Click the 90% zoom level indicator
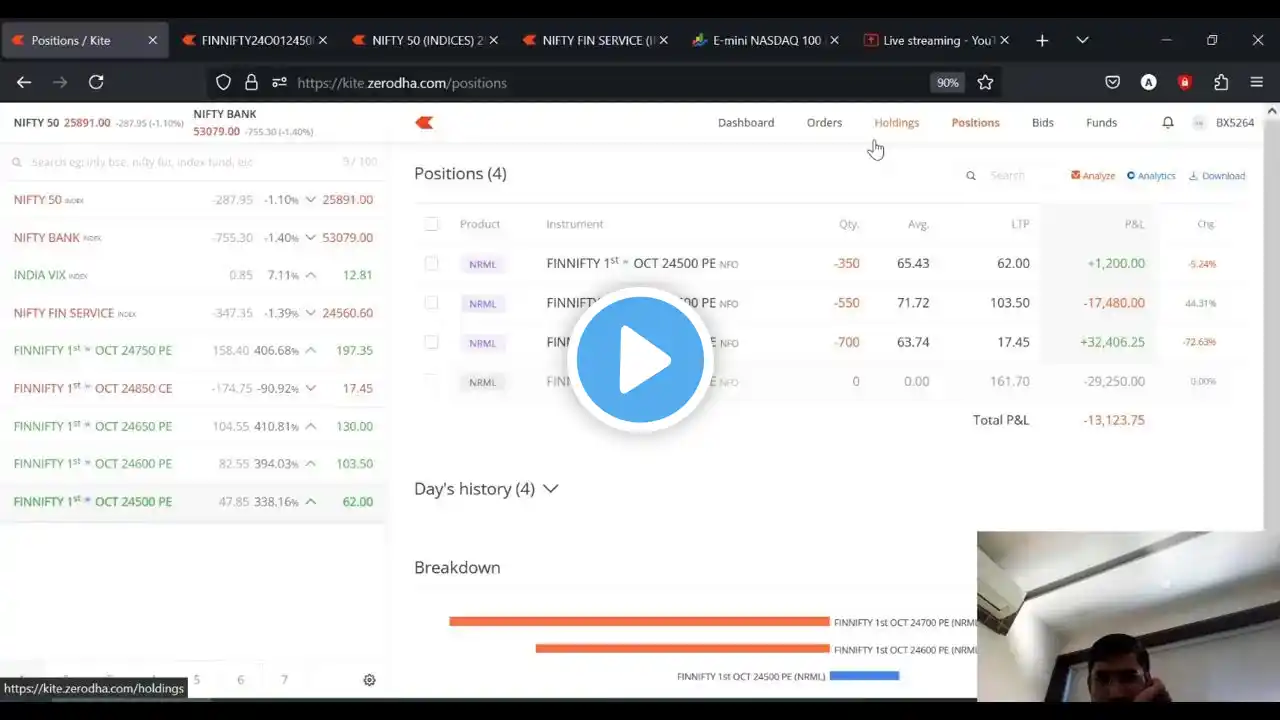This screenshot has width=1280, height=720. pos(947,83)
